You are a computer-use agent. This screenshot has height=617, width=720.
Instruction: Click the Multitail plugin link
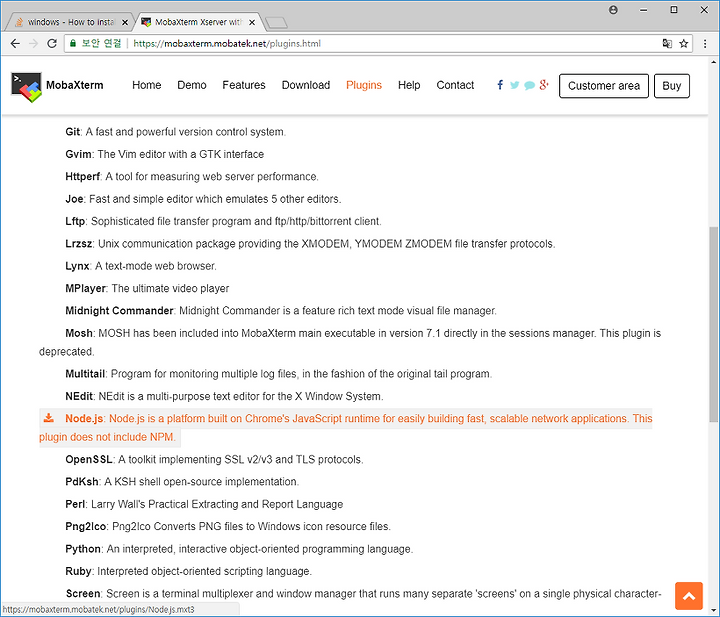[x=279, y=374]
